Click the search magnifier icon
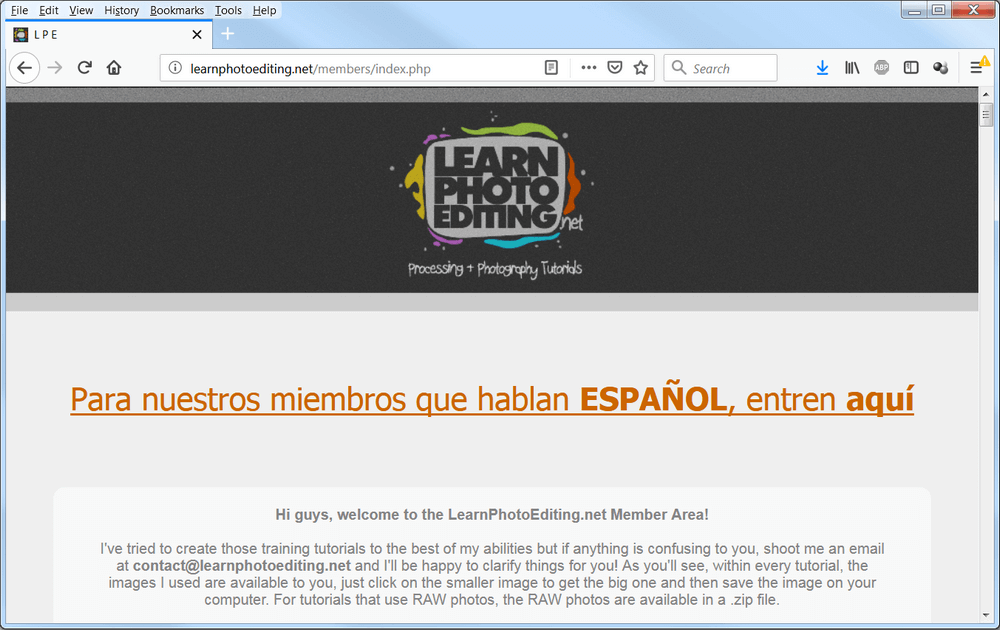Viewport: 1000px width, 630px height. point(679,68)
